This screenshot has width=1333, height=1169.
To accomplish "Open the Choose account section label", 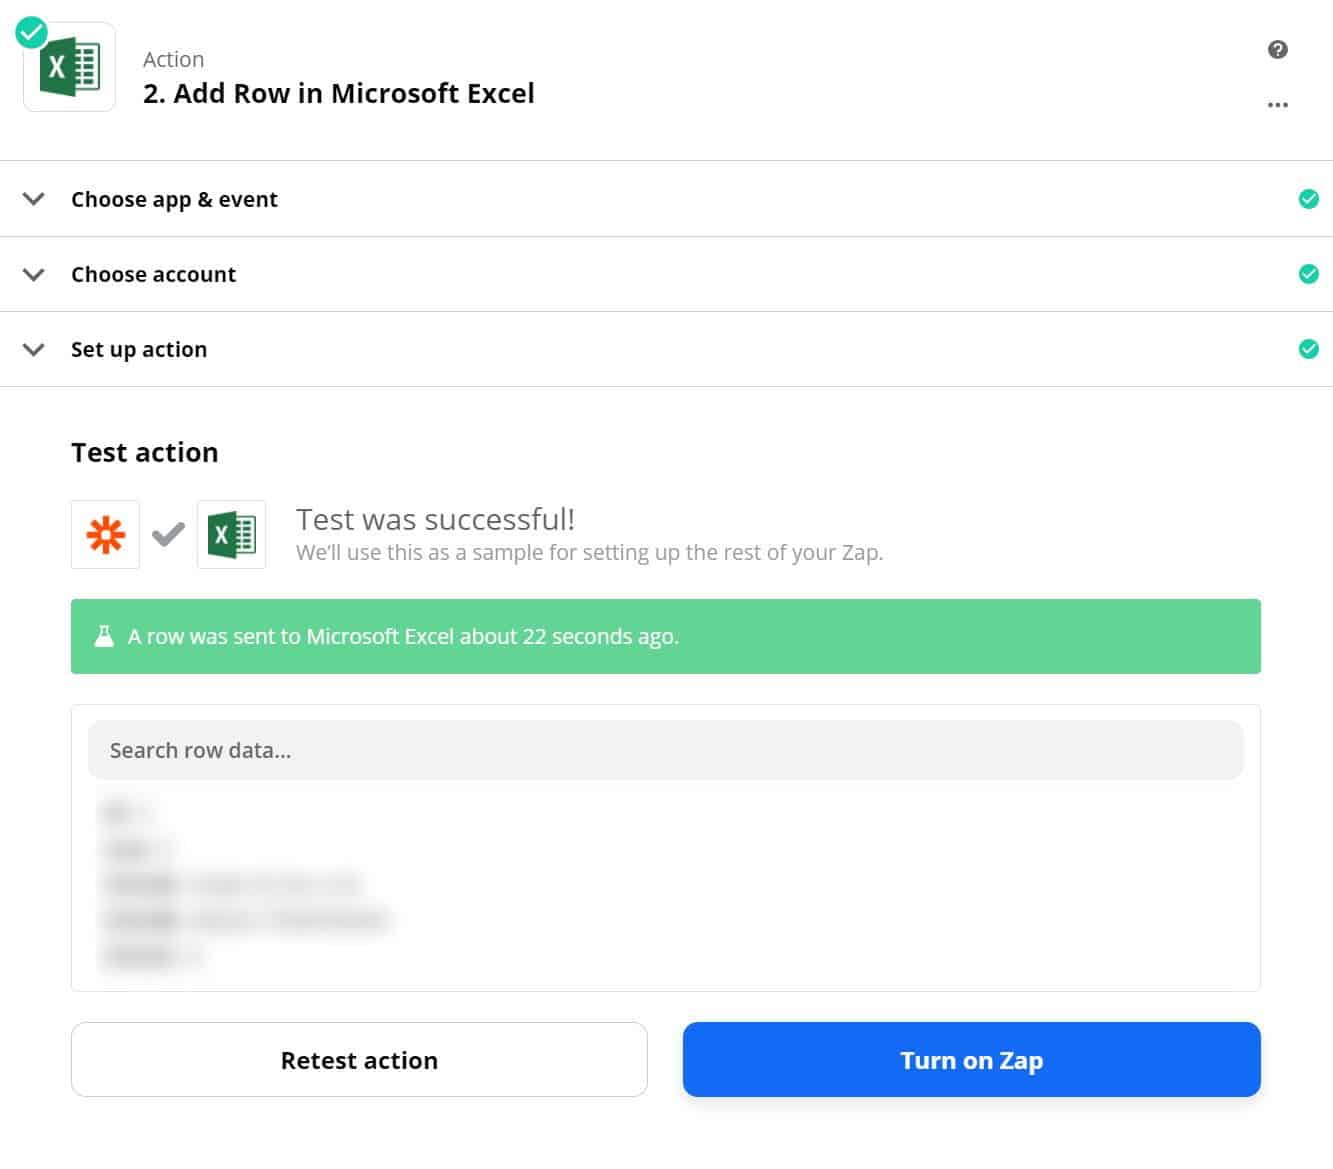I will click(153, 274).
